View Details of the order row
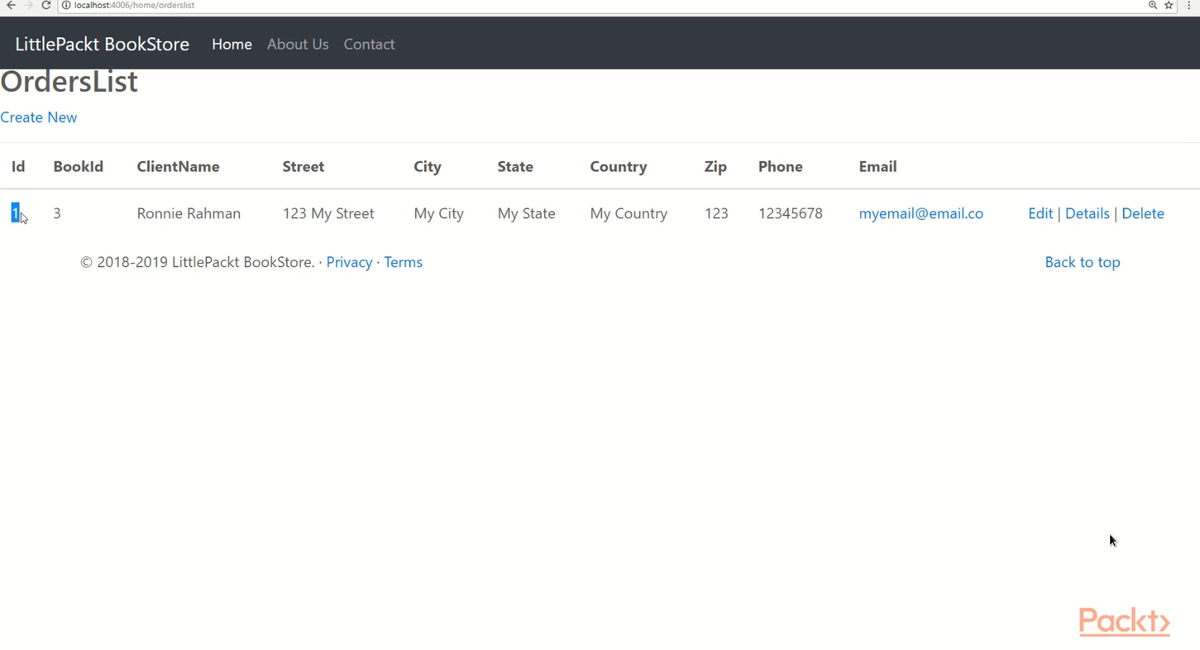 click(1087, 213)
